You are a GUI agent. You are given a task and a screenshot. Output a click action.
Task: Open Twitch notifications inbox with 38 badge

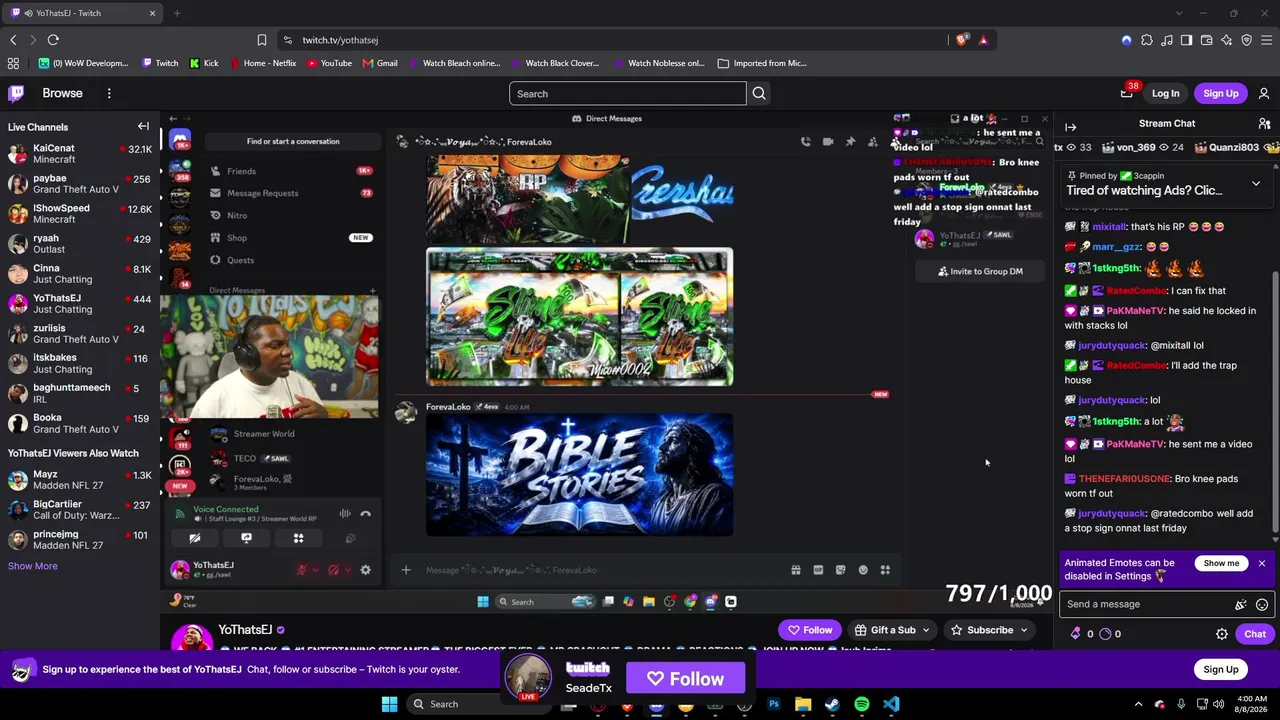1126,93
